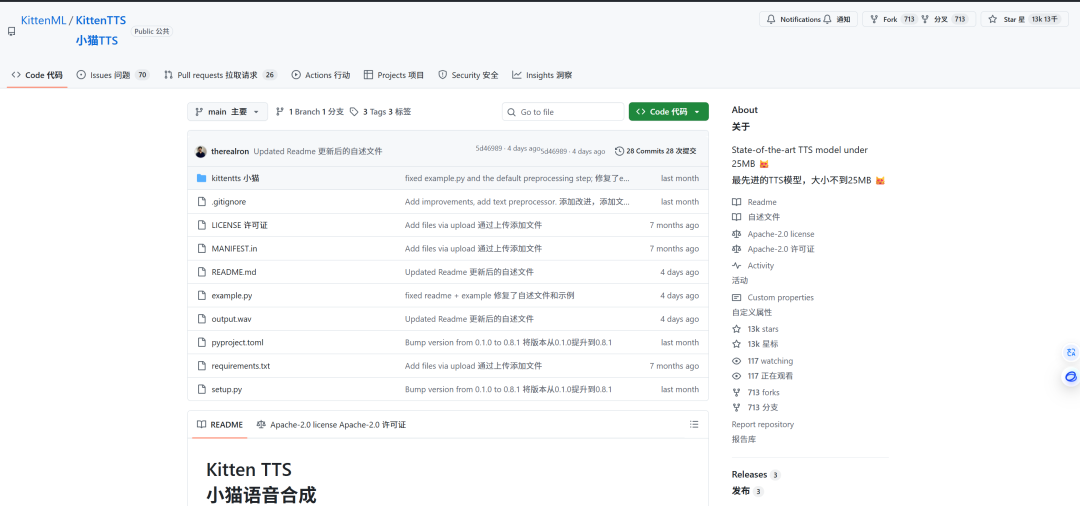Open the main branch dropdown
1080x506 pixels.
(227, 112)
